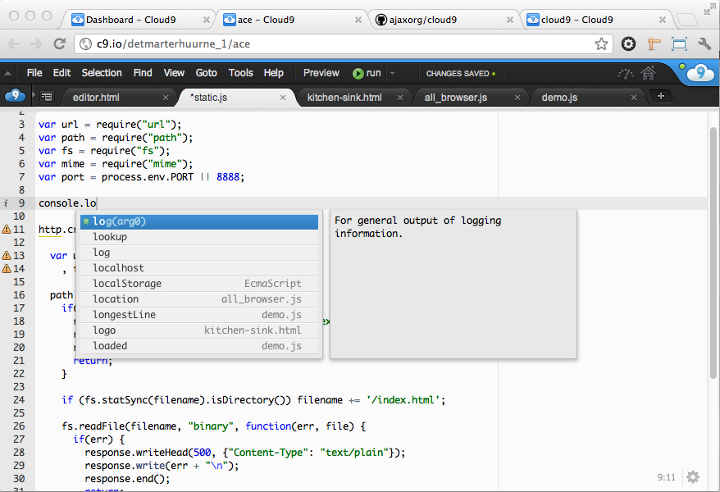The height and width of the screenshot is (492, 720).
Task: Click the orange paint roller extension icon
Action: pyautogui.click(x=654, y=44)
